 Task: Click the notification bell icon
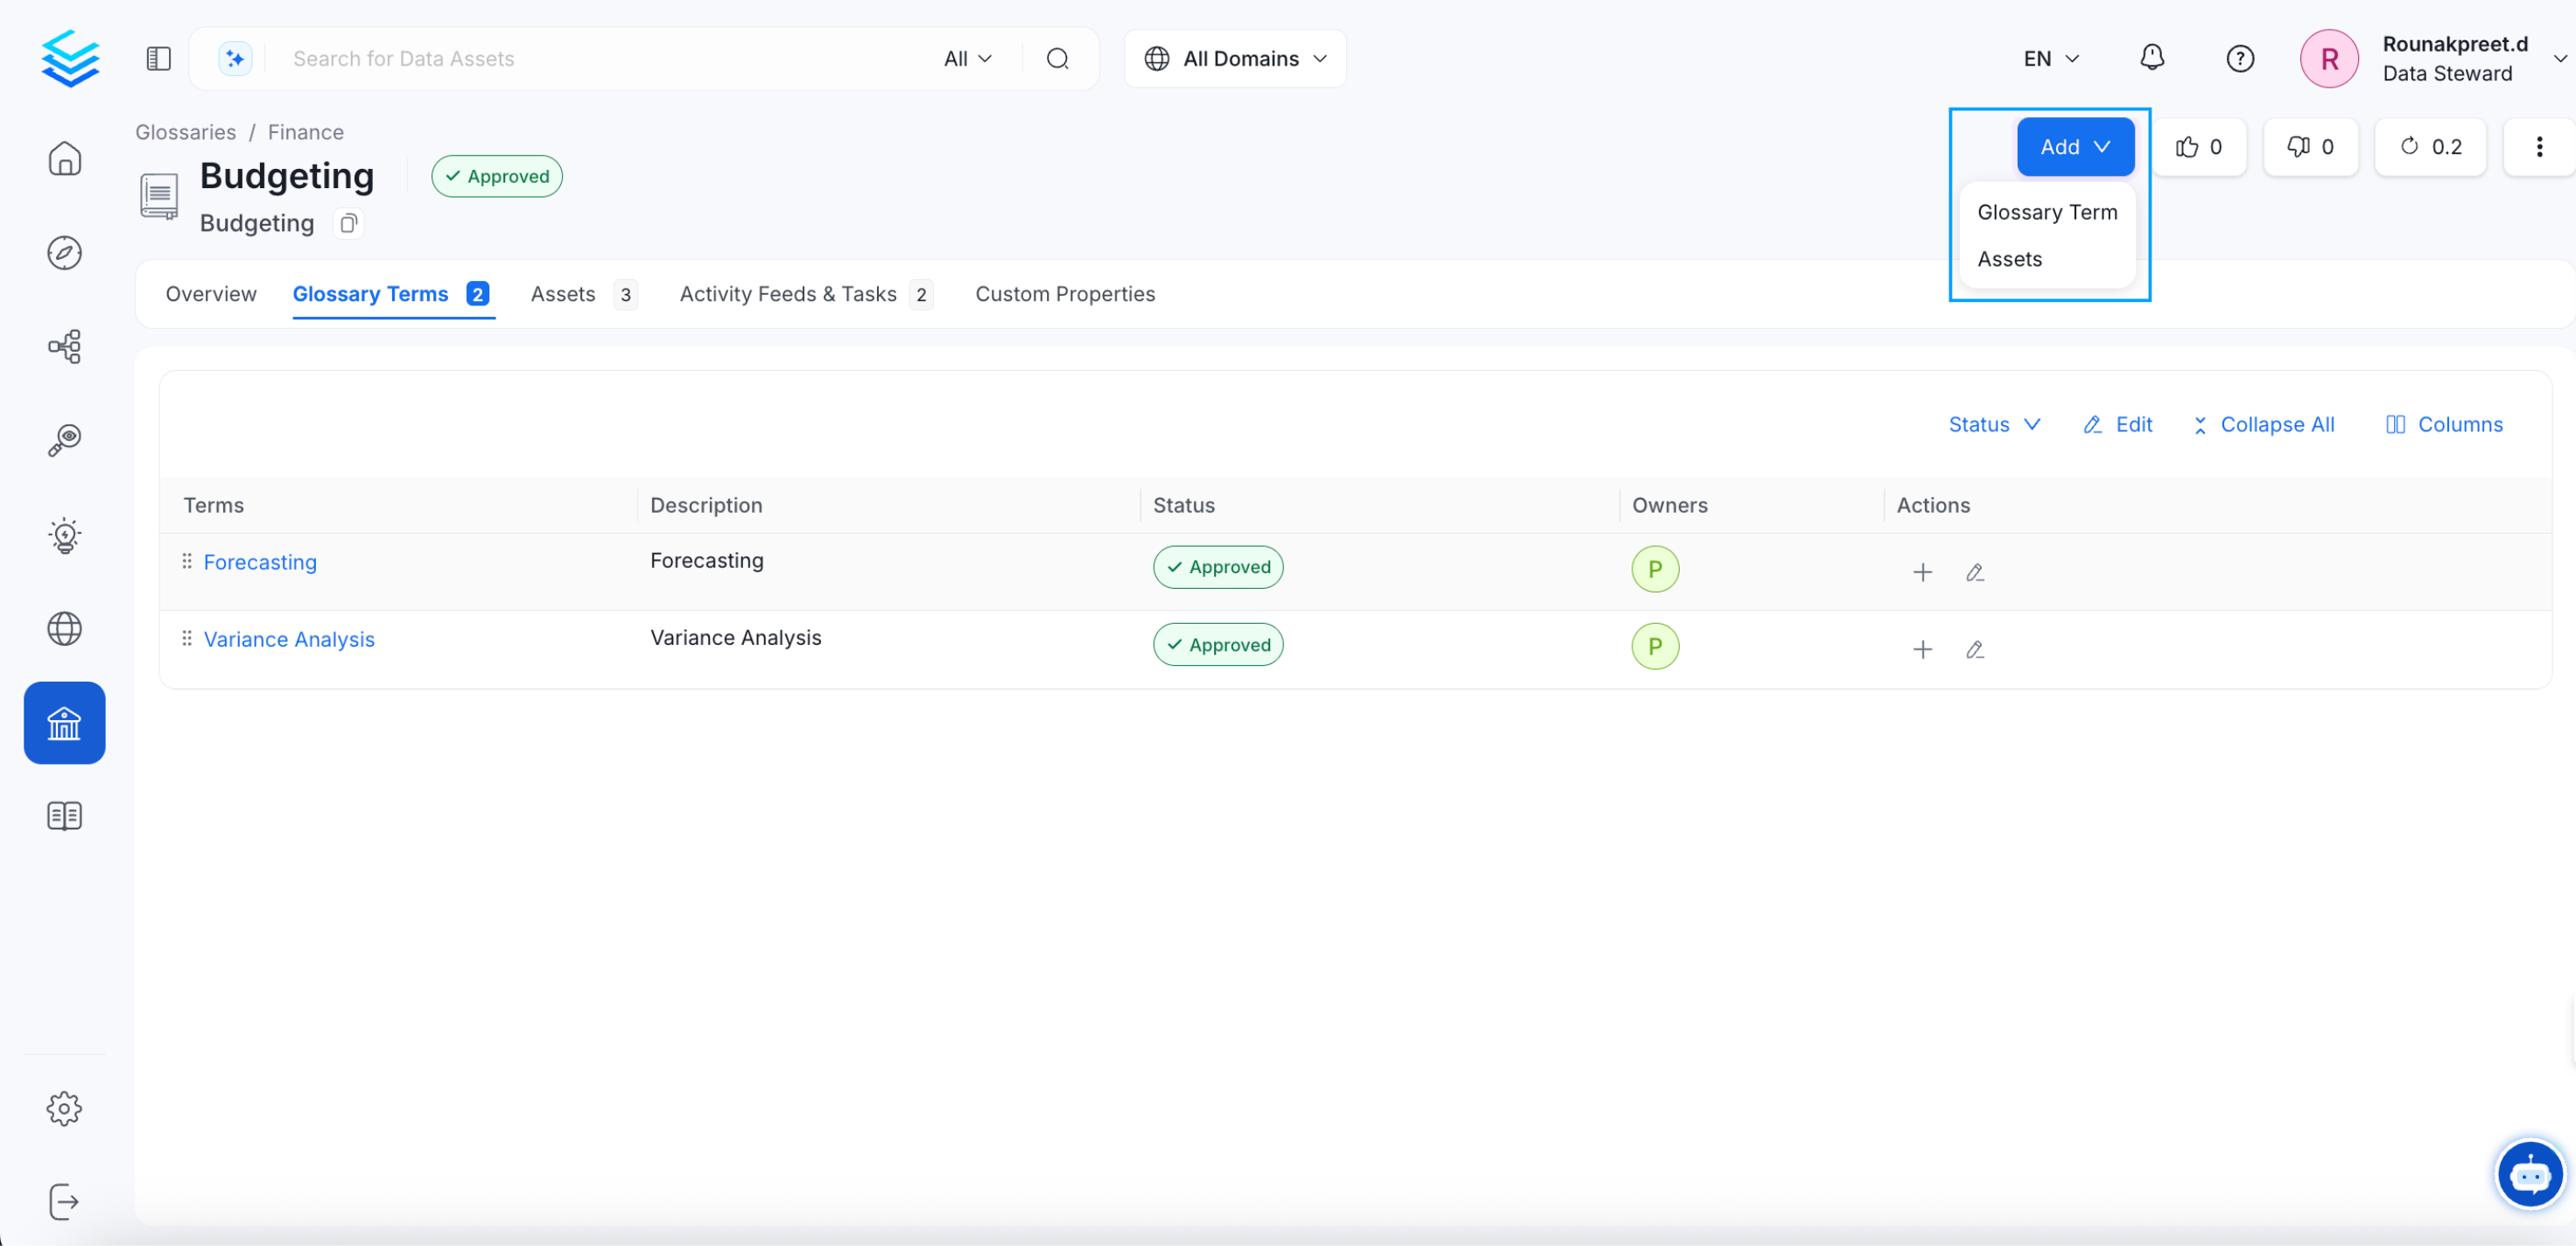(x=2151, y=58)
